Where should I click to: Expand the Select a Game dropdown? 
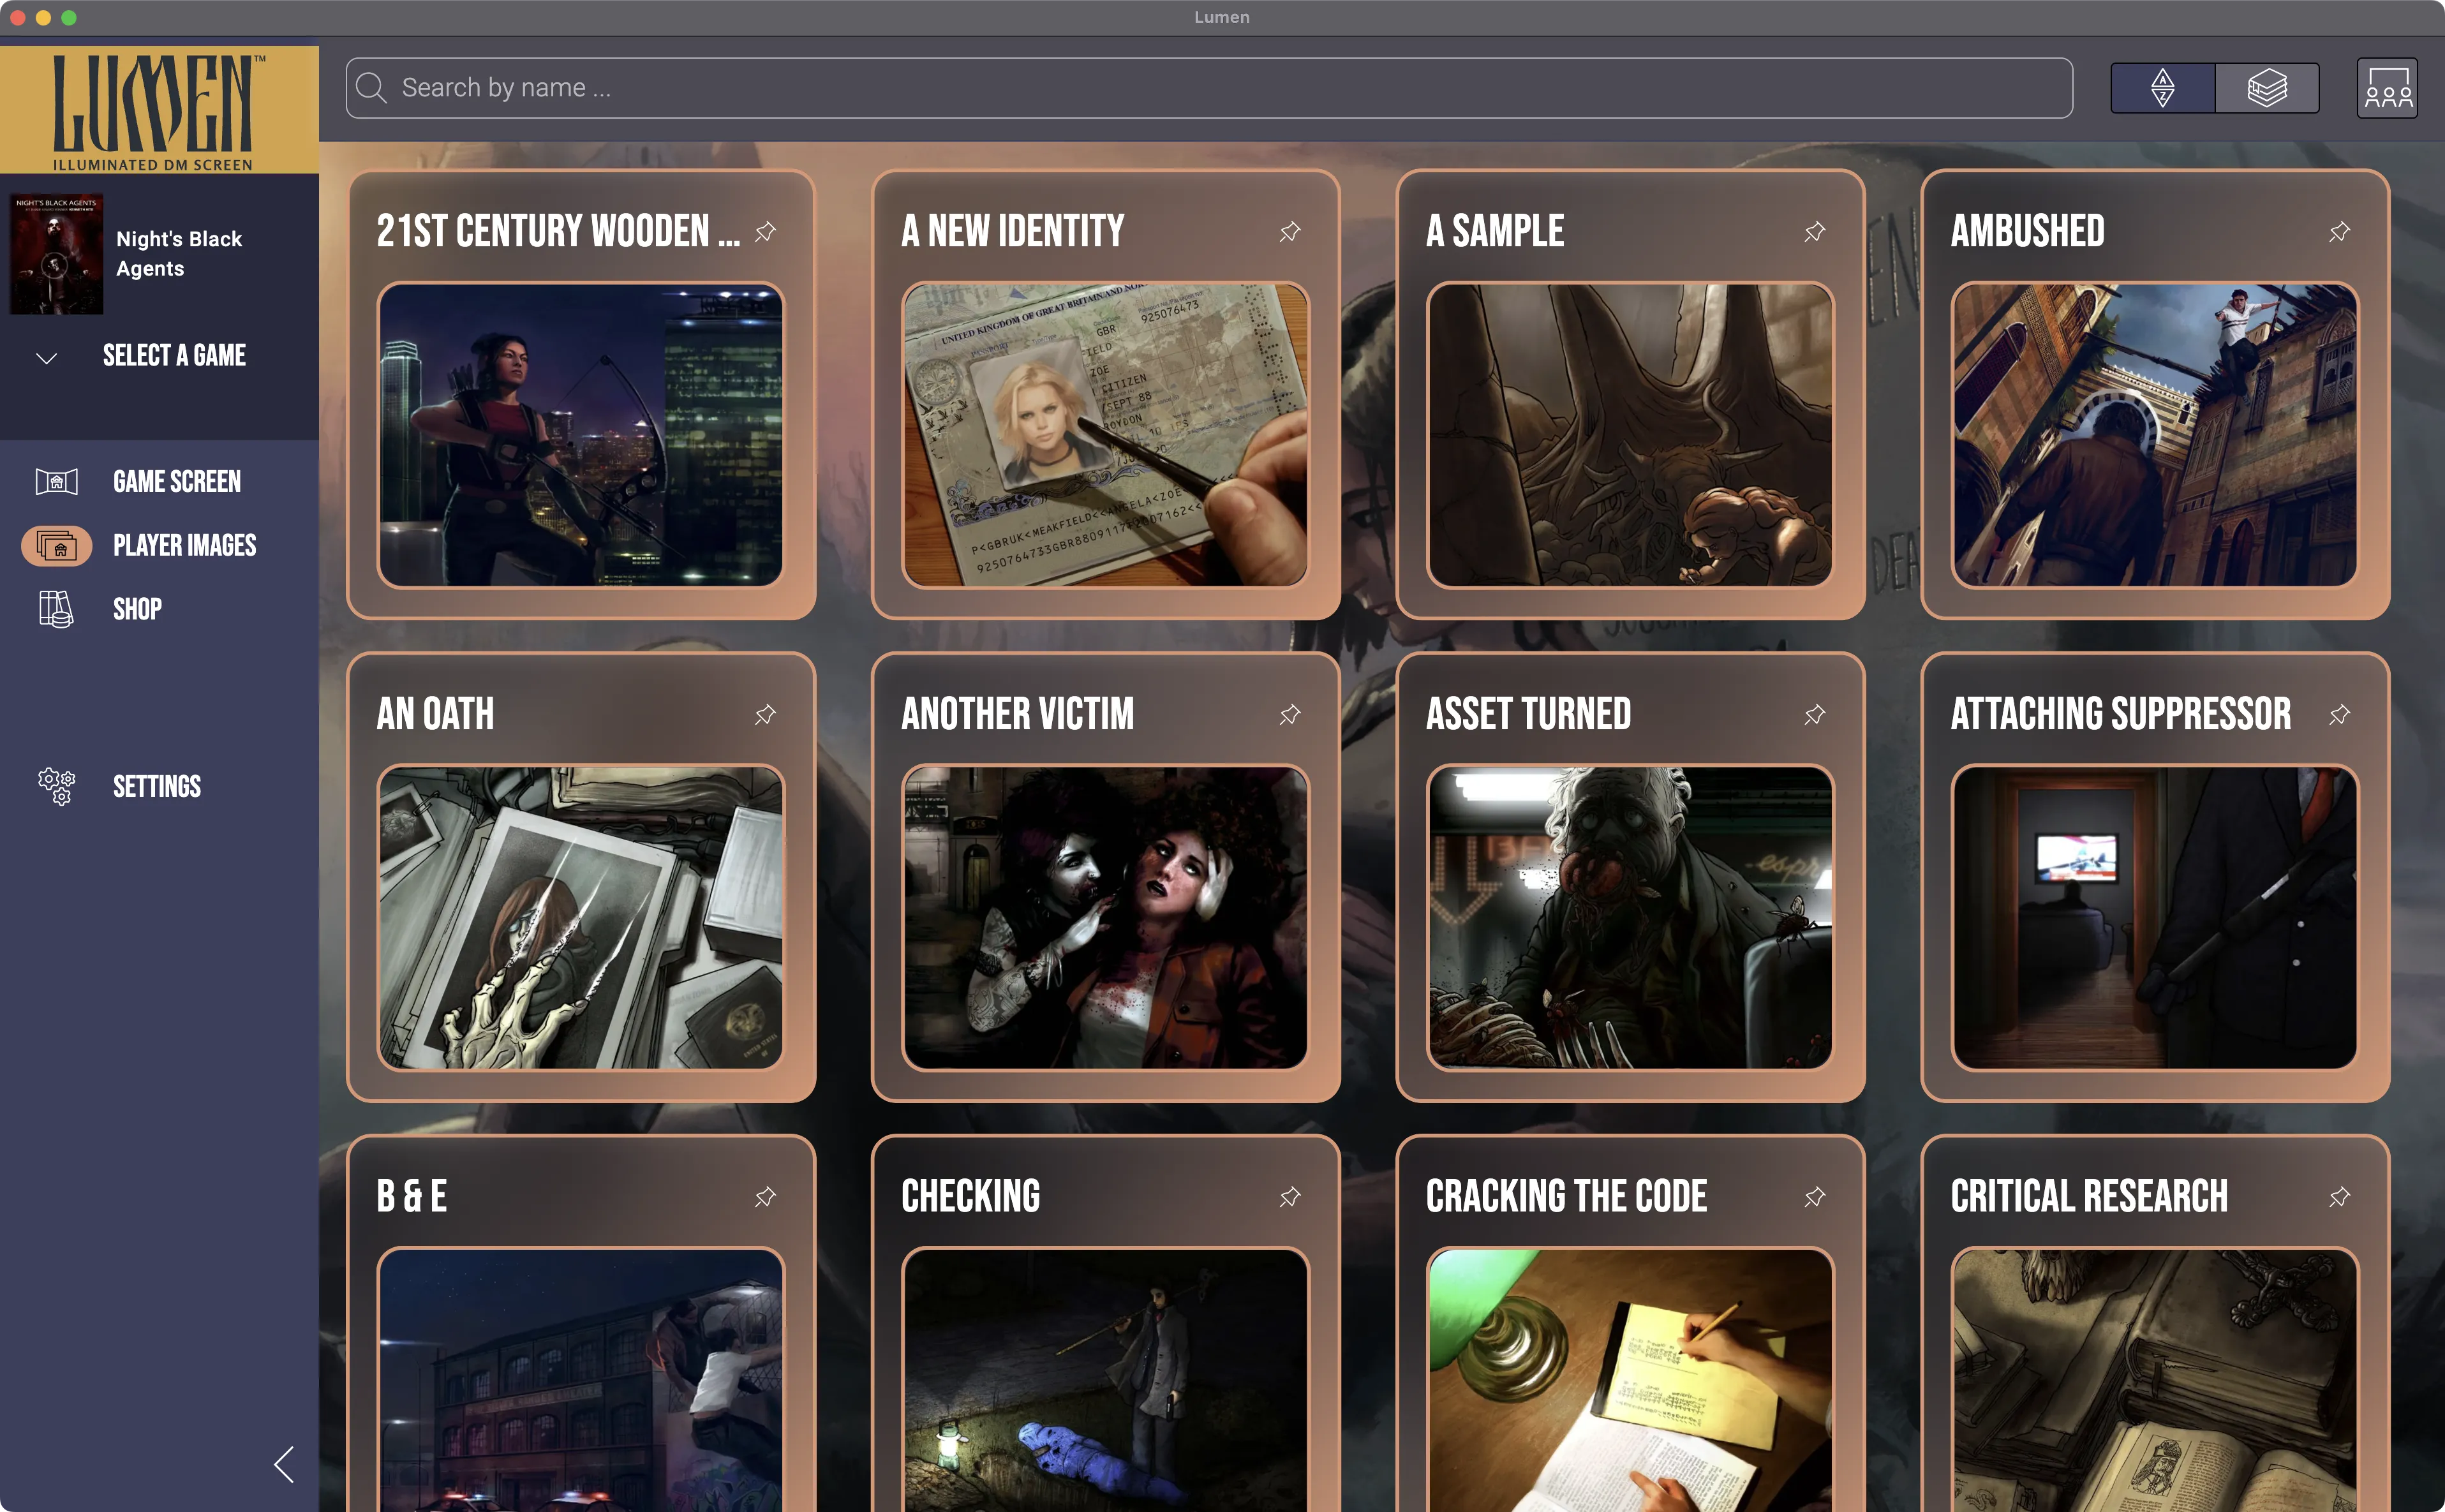[174, 356]
